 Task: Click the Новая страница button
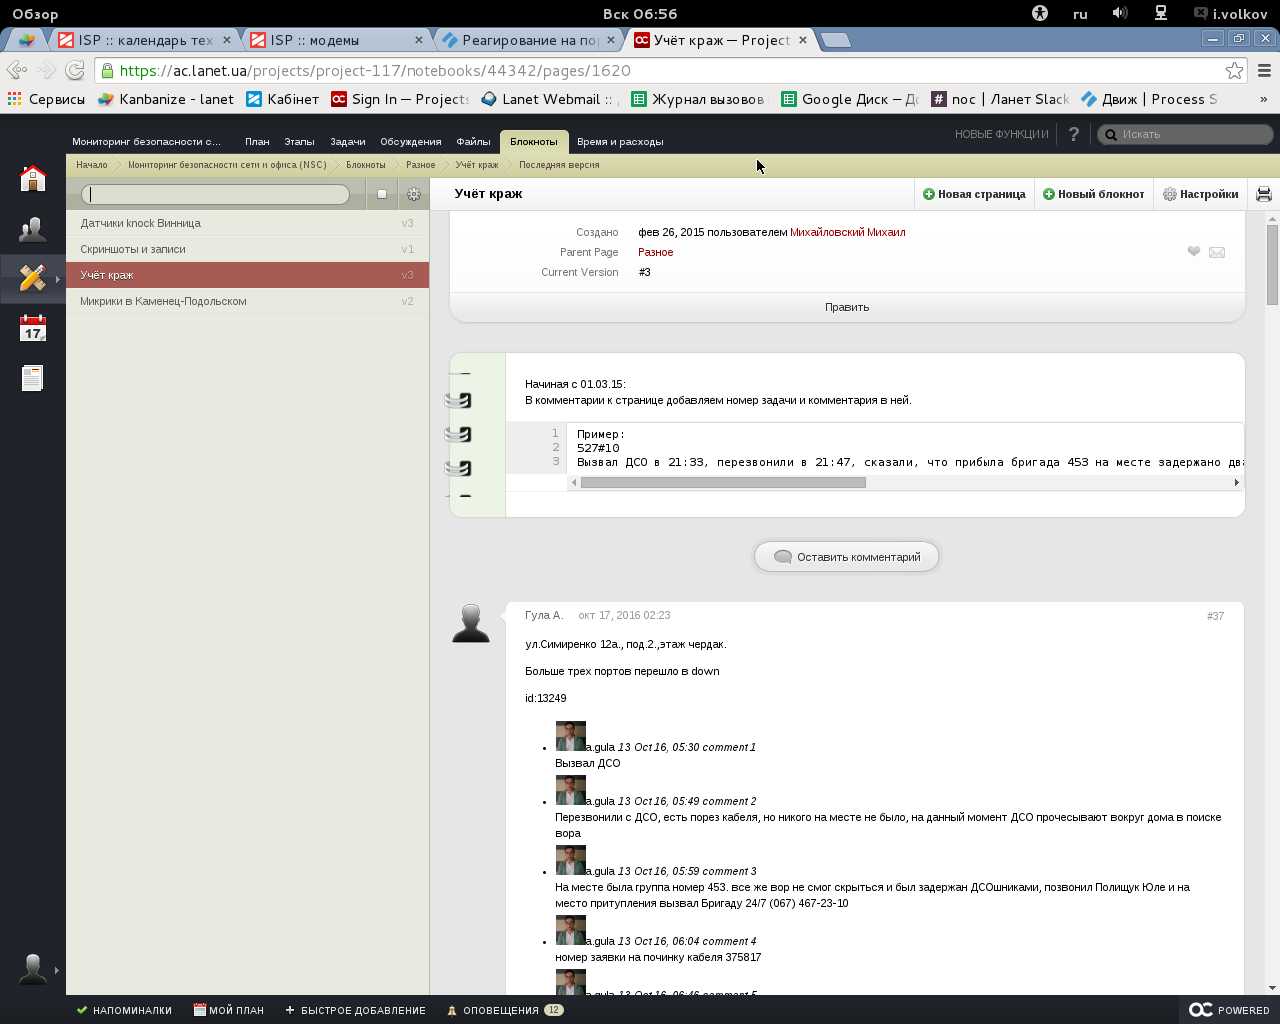click(974, 194)
